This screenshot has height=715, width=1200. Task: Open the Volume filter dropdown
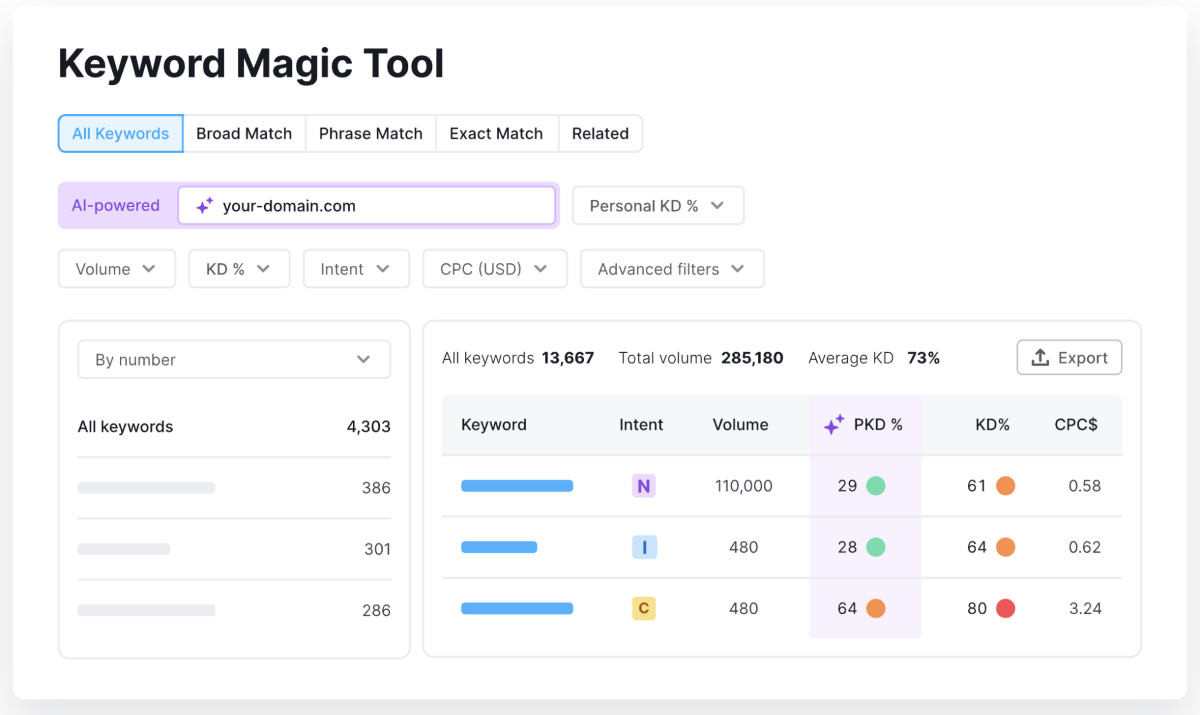[116, 268]
